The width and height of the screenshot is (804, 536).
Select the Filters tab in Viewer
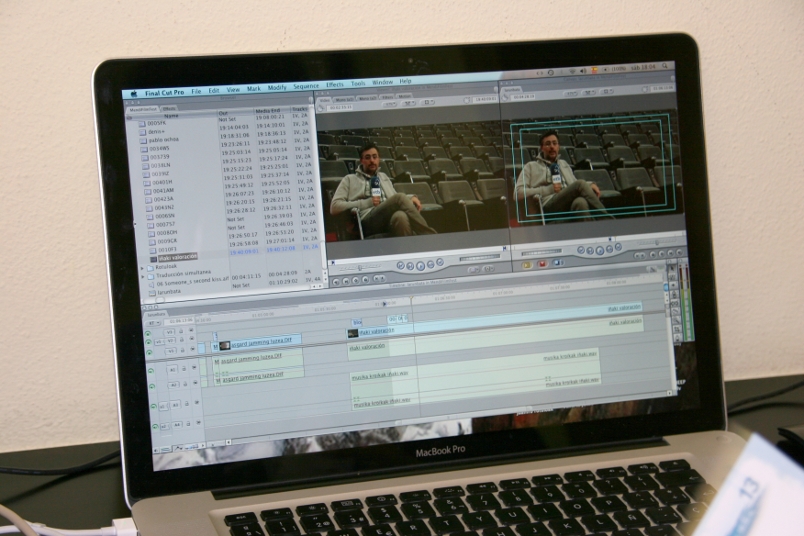[388, 97]
